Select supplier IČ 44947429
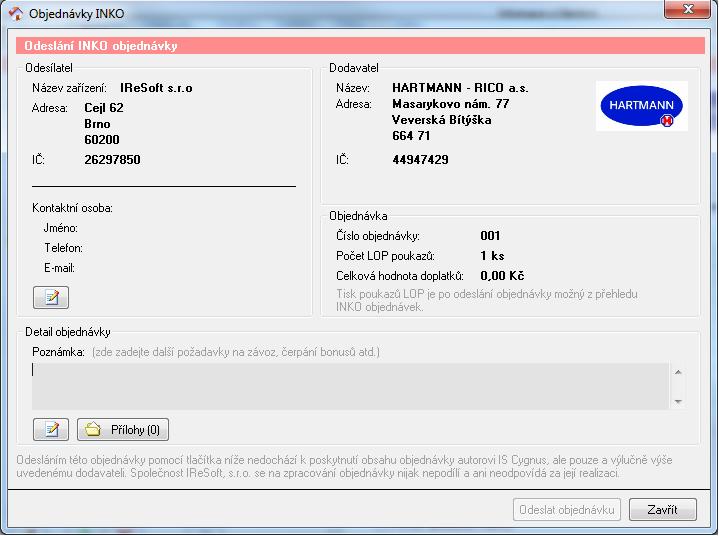 [420, 160]
